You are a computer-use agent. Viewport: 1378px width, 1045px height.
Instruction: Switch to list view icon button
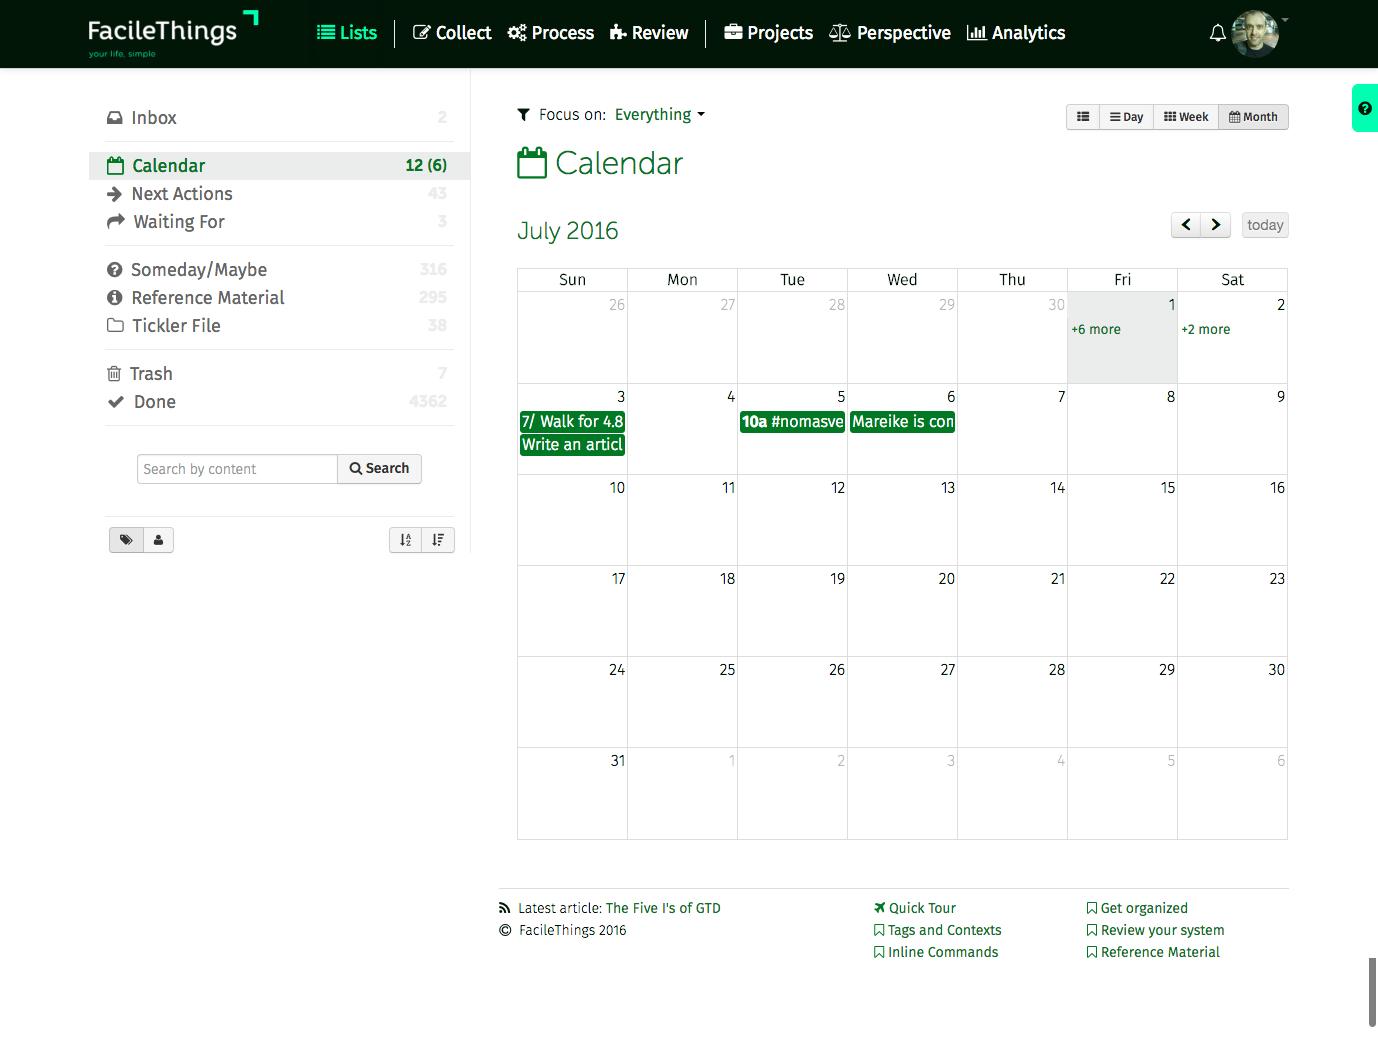click(1083, 117)
